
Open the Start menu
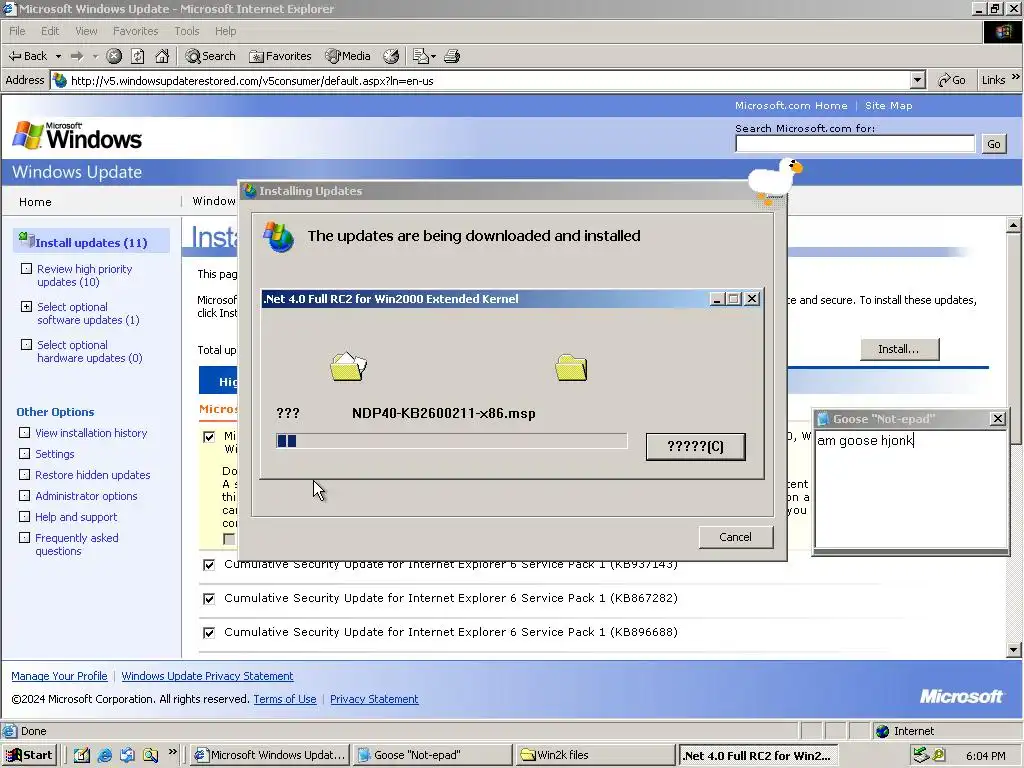(x=29, y=755)
